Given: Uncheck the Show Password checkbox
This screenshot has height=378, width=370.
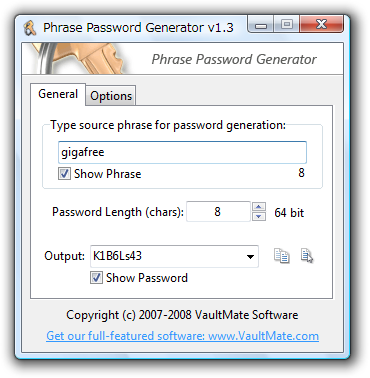Looking at the screenshot, I should coord(96,278).
